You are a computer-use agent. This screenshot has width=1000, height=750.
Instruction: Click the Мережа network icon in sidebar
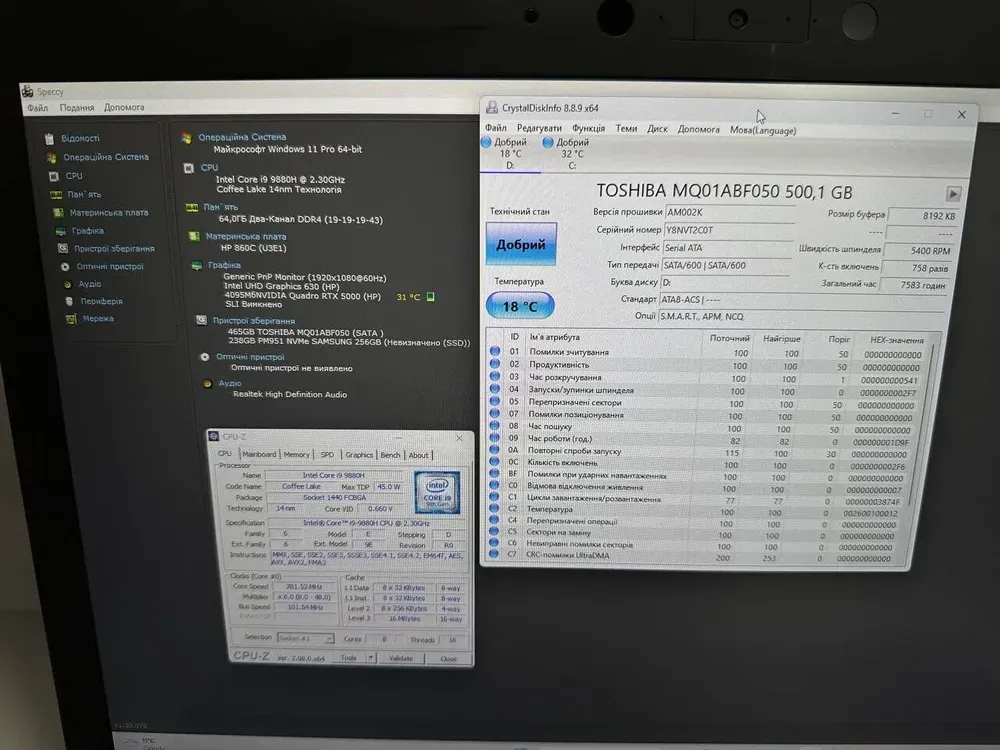70,319
